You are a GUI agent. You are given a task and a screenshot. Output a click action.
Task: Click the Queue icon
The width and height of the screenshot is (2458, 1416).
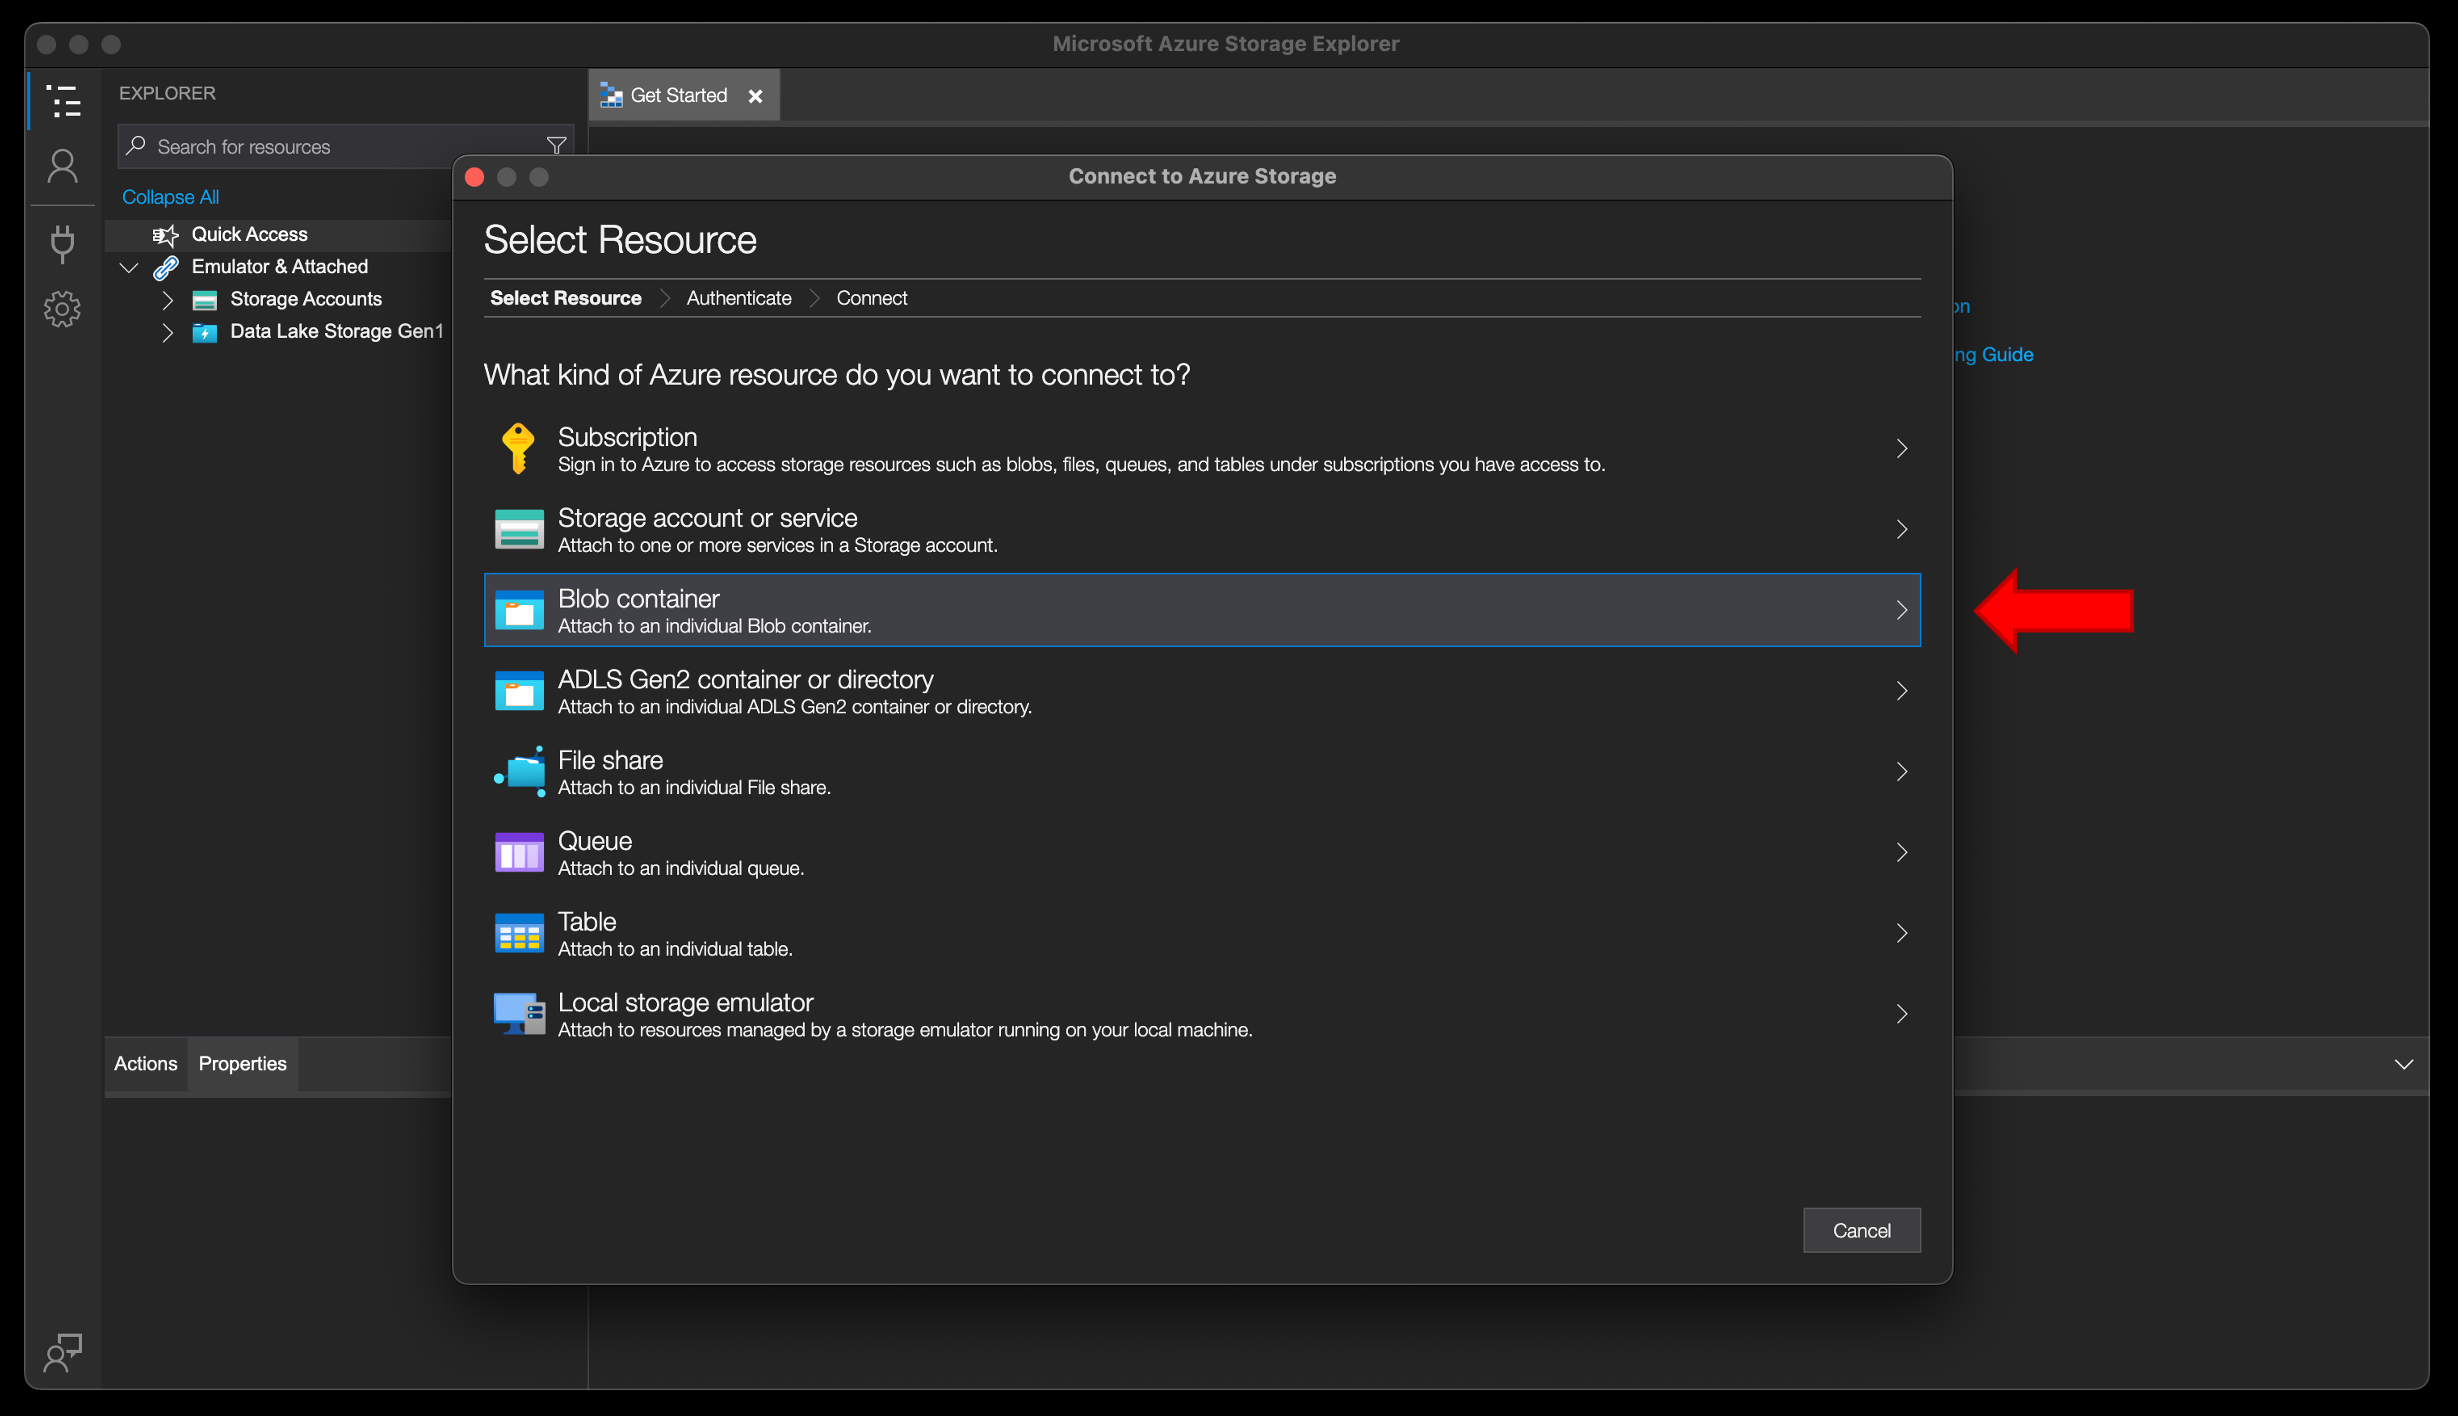click(x=519, y=852)
